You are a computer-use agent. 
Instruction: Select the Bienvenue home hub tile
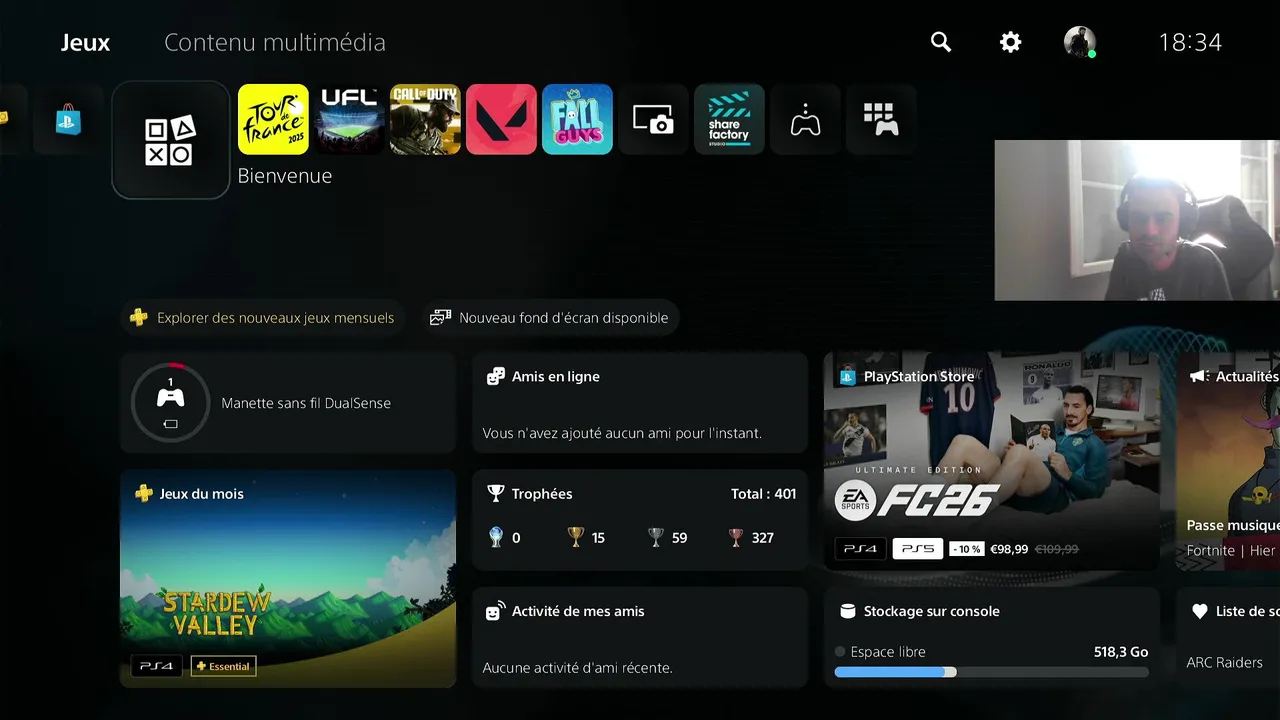[x=171, y=140]
